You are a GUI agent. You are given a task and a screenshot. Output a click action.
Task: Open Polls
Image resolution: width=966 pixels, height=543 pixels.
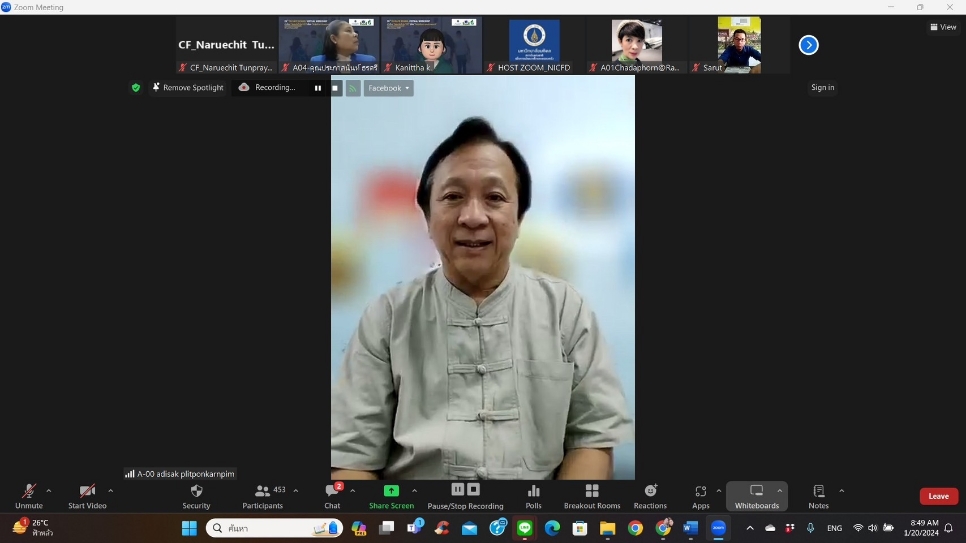coord(534,496)
